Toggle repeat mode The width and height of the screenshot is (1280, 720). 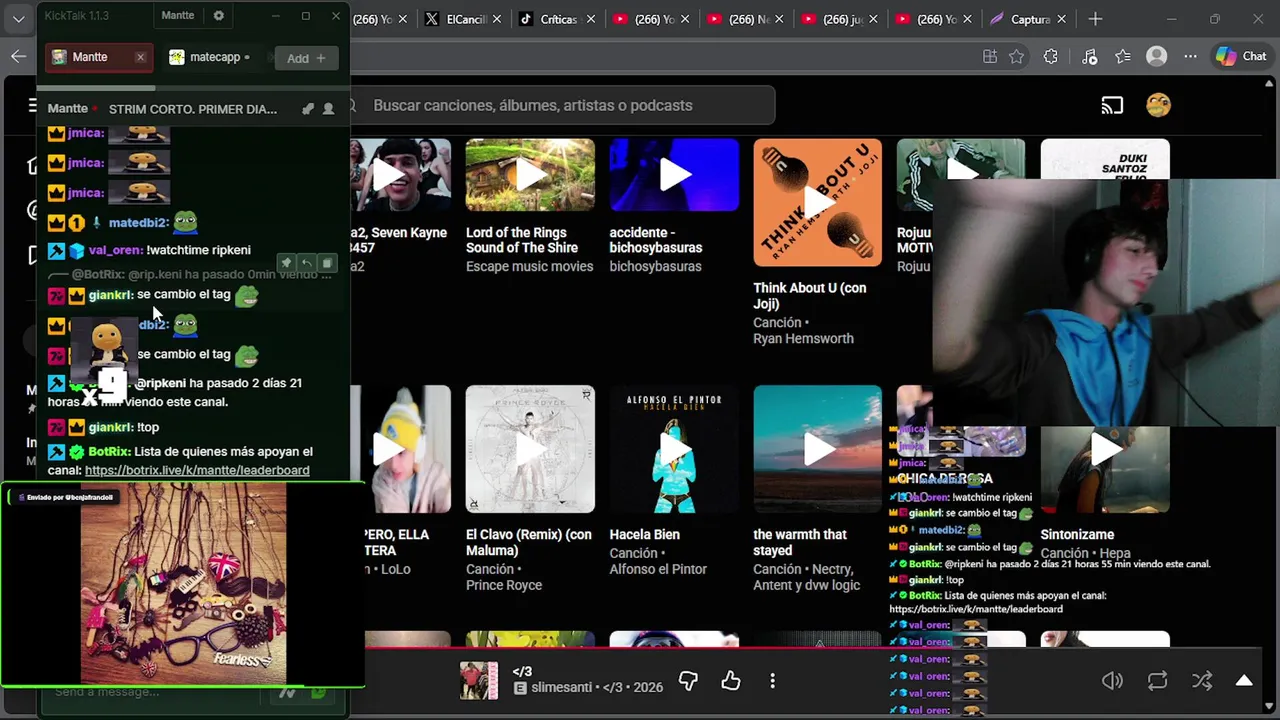pos(1157,681)
